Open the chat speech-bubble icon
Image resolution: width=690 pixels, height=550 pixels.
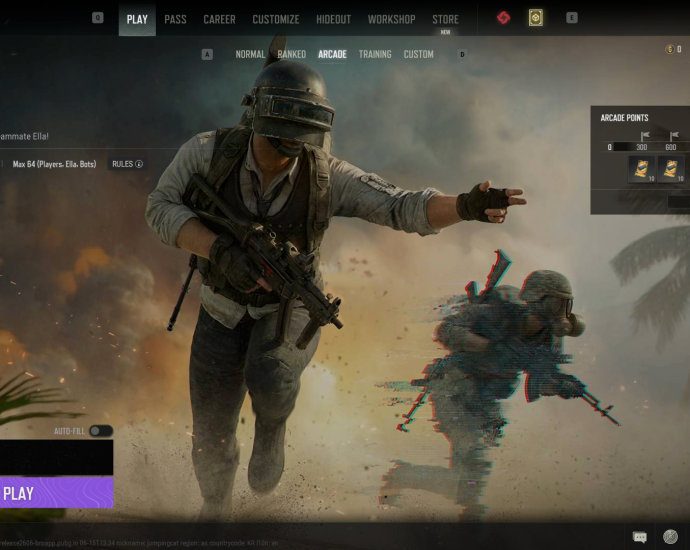(639, 537)
